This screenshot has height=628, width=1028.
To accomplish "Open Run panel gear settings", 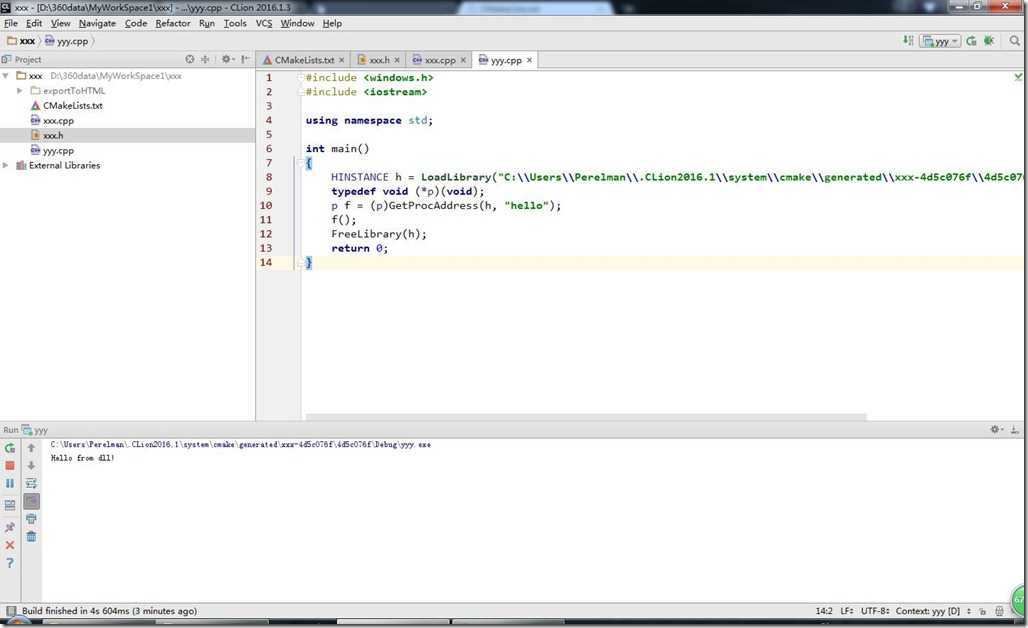I will point(997,429).
